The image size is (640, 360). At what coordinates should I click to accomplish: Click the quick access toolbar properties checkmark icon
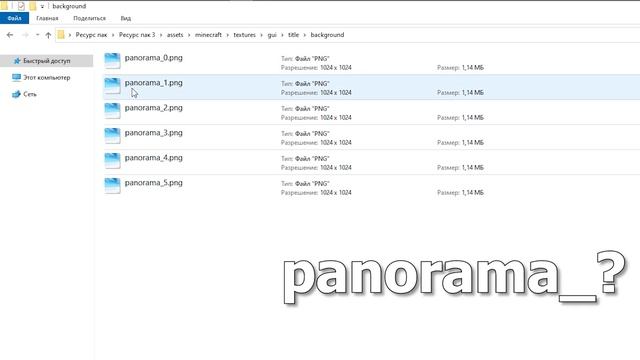(x=21, y=6)
